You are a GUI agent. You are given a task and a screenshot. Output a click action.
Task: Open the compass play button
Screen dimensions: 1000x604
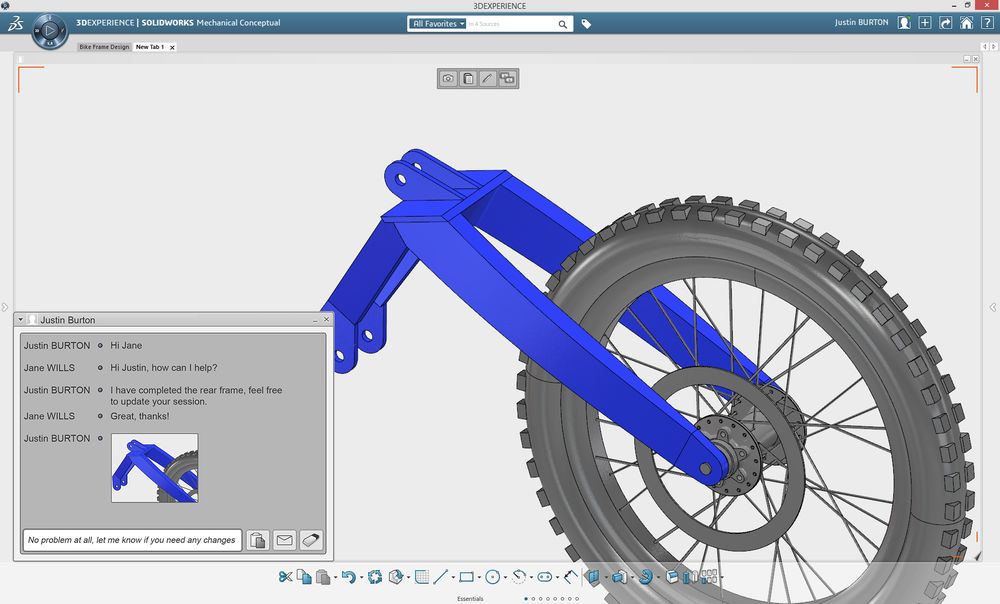[x=50, y=31]
